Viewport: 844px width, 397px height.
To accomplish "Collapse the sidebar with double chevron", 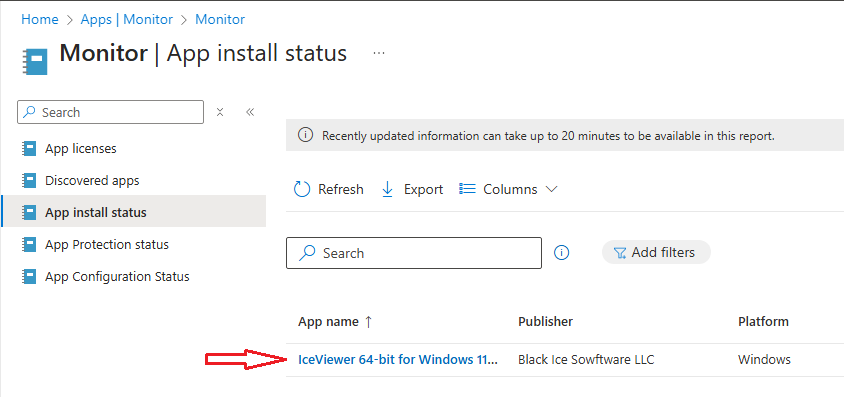I will click(250, 112).
